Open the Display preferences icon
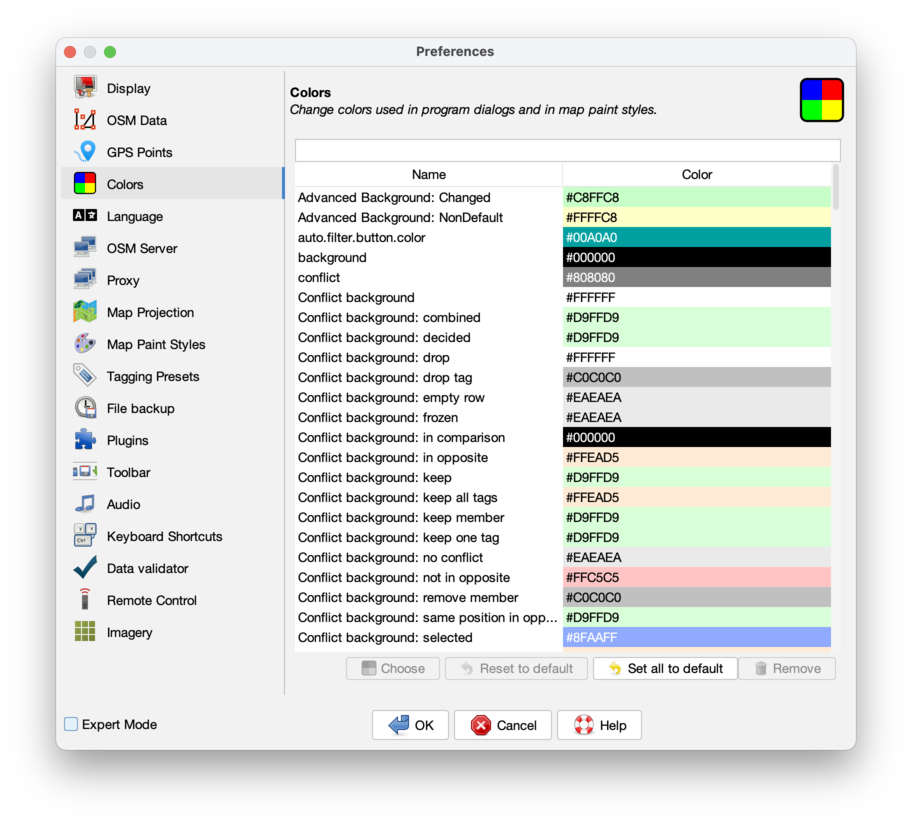This screenshot has width=912, height=824. click(84, 88)
